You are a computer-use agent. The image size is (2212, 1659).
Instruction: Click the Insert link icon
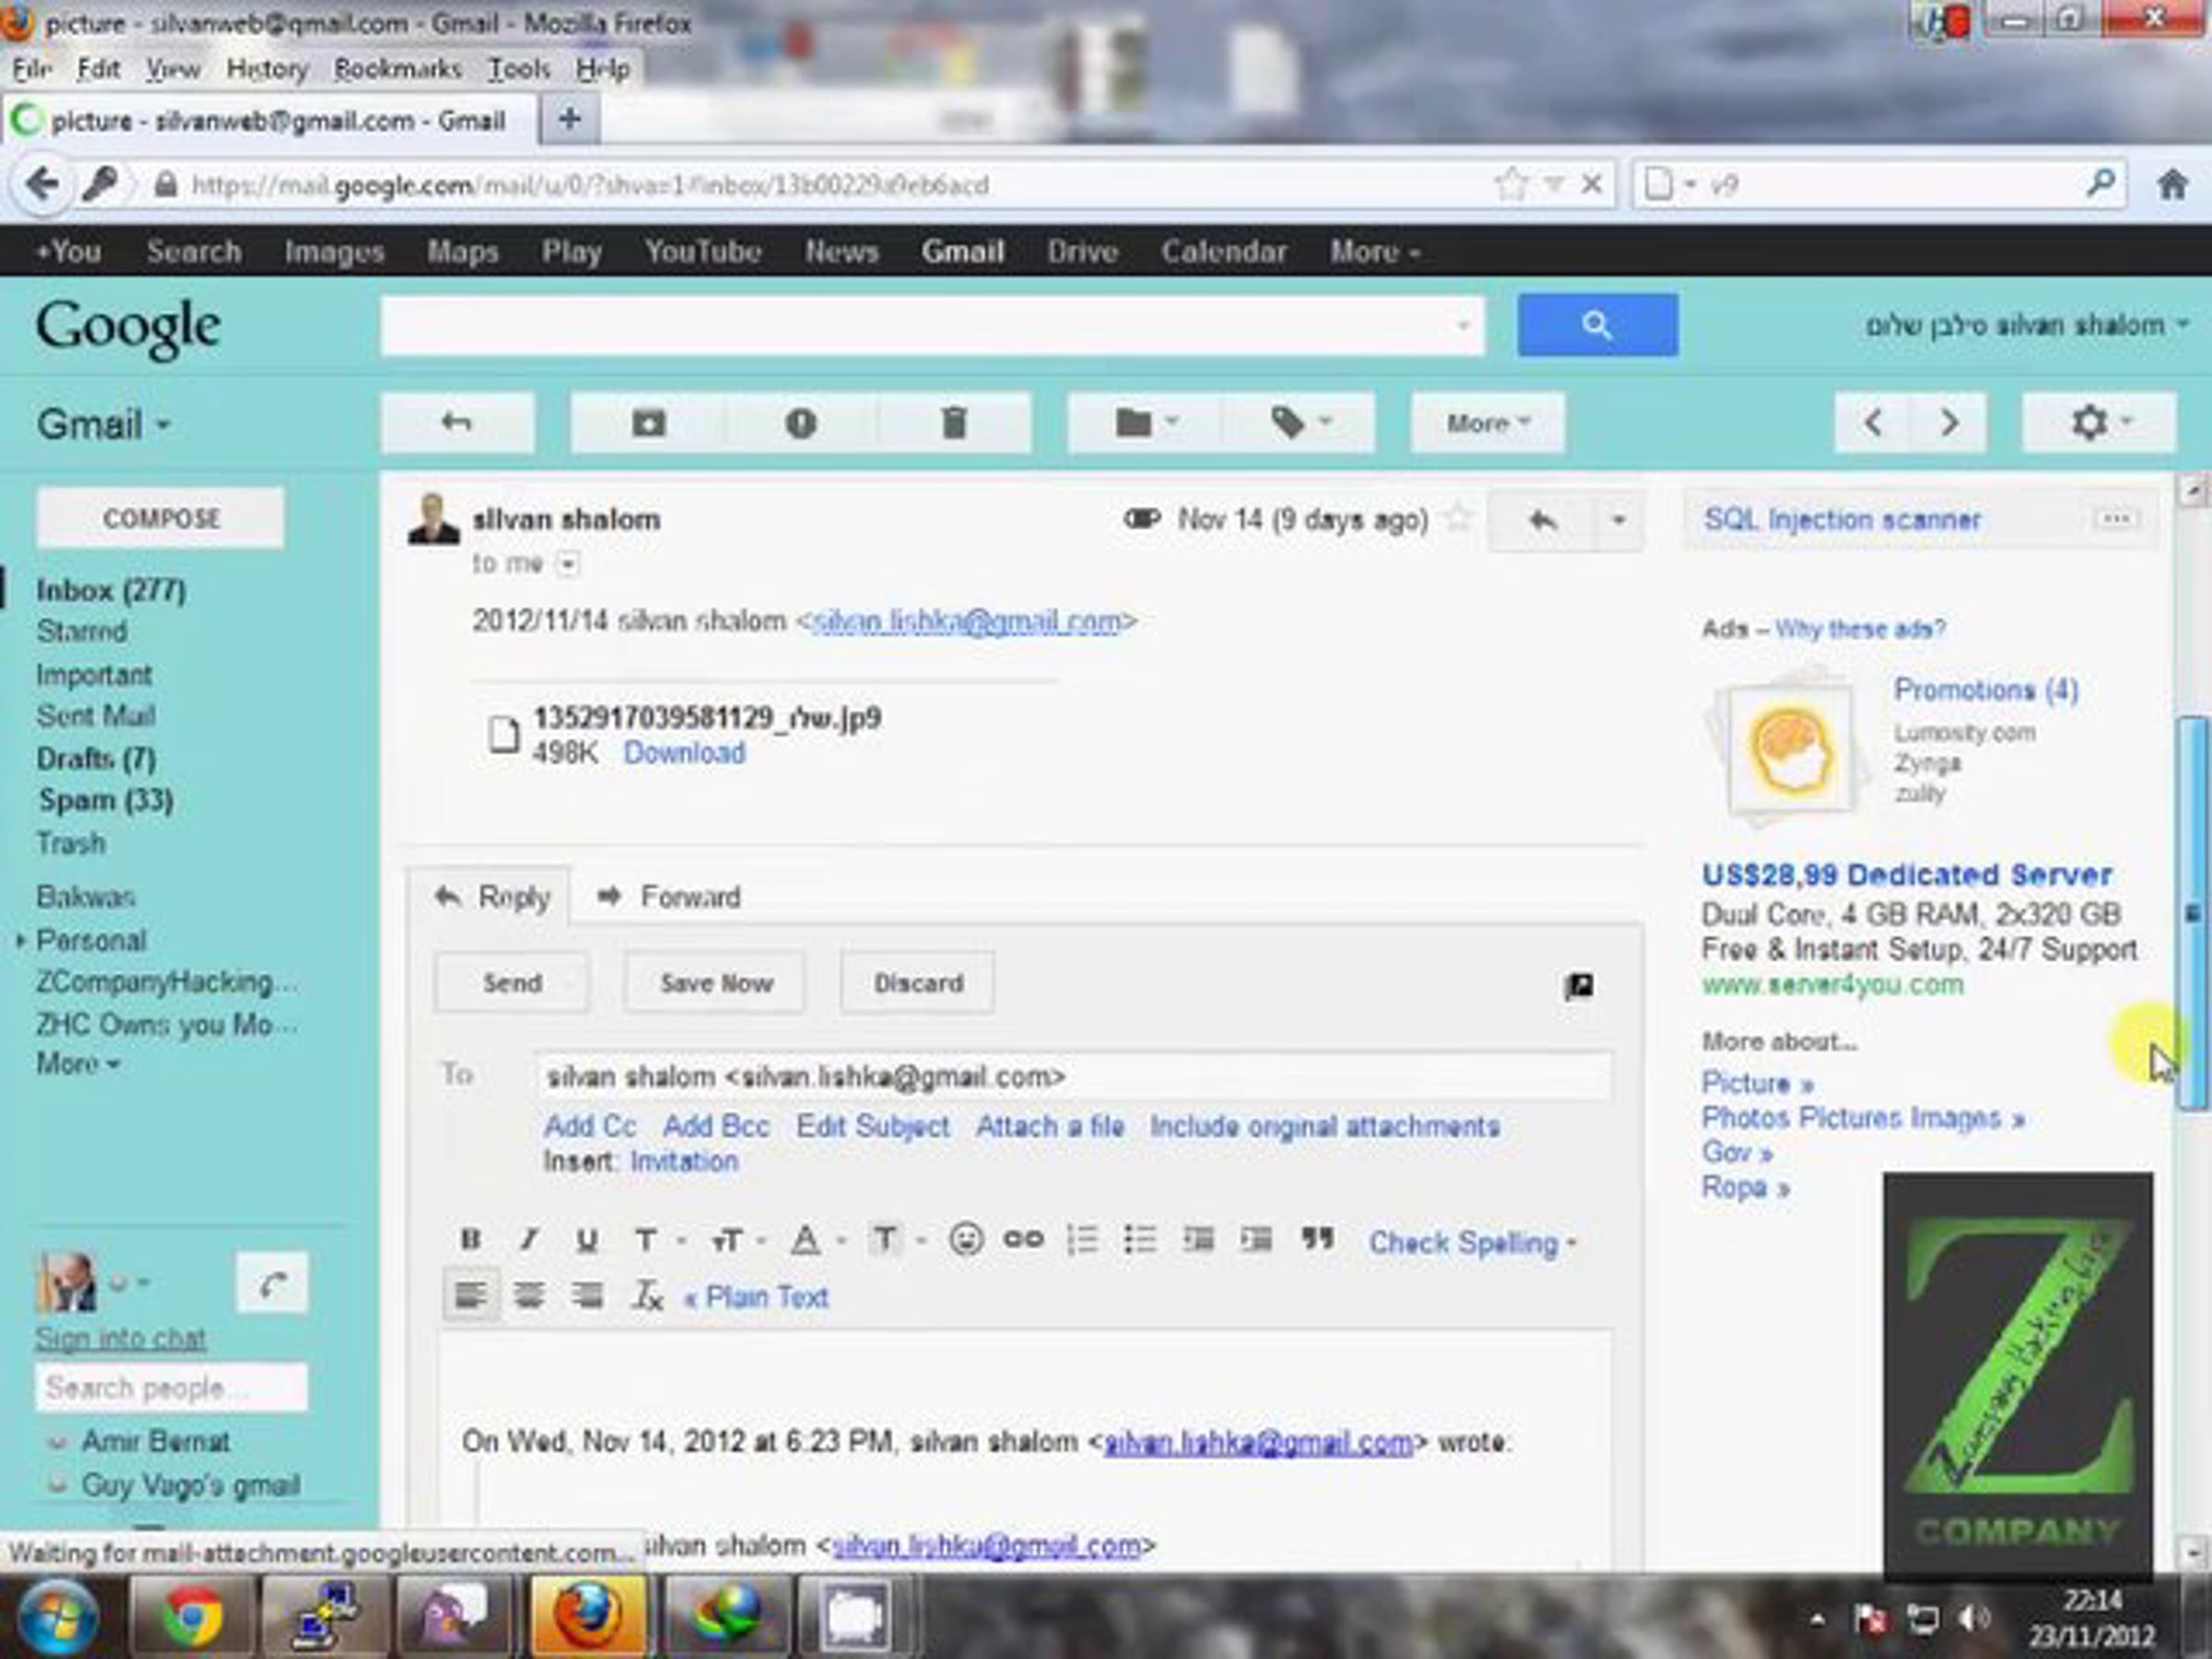pyautogui.click(x=1022, y=1240)
